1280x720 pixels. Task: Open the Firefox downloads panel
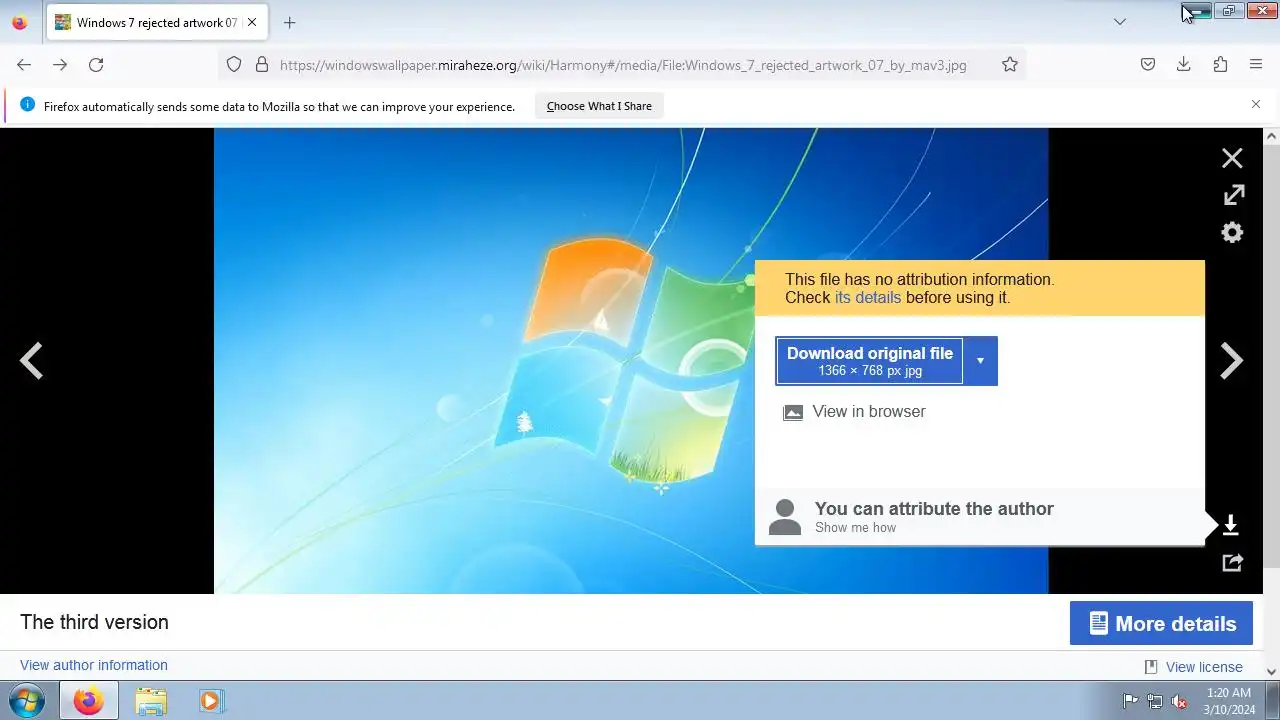pos(1184,65)
